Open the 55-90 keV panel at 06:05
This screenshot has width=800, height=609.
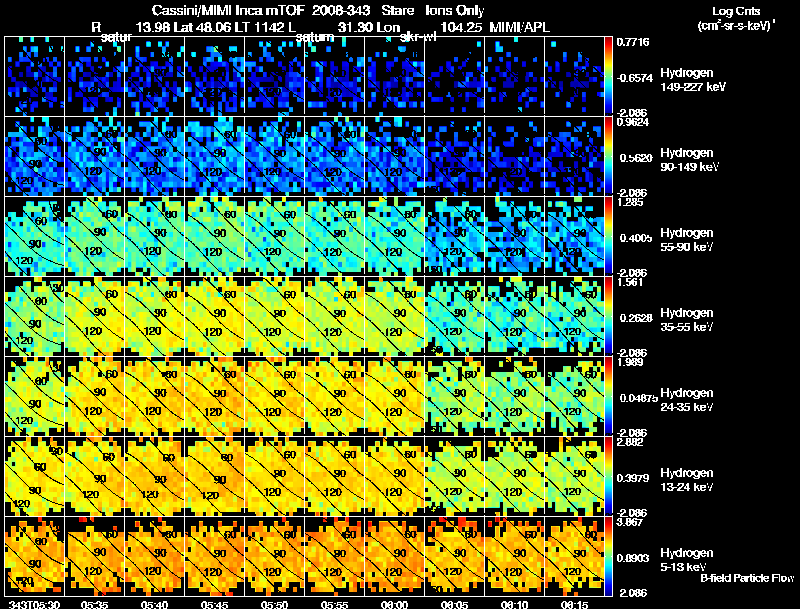tap(455, 236)
